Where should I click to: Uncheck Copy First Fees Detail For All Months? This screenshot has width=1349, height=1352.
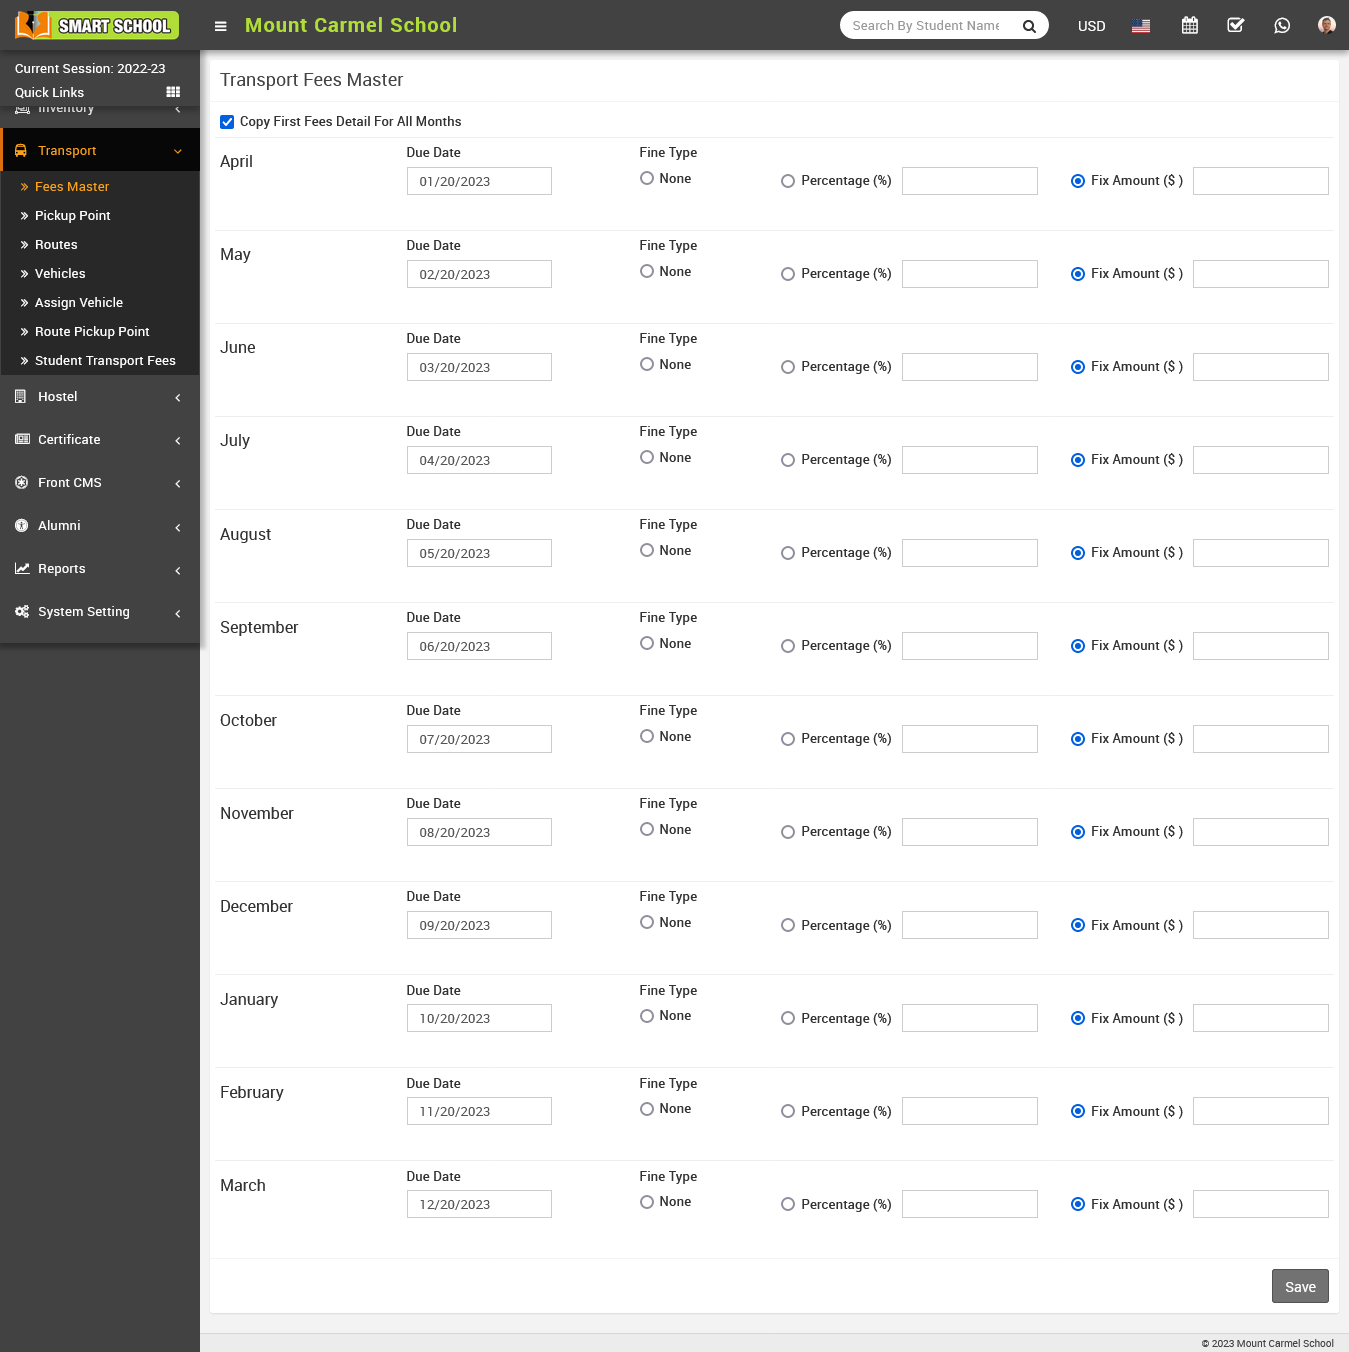click(227, 122)
